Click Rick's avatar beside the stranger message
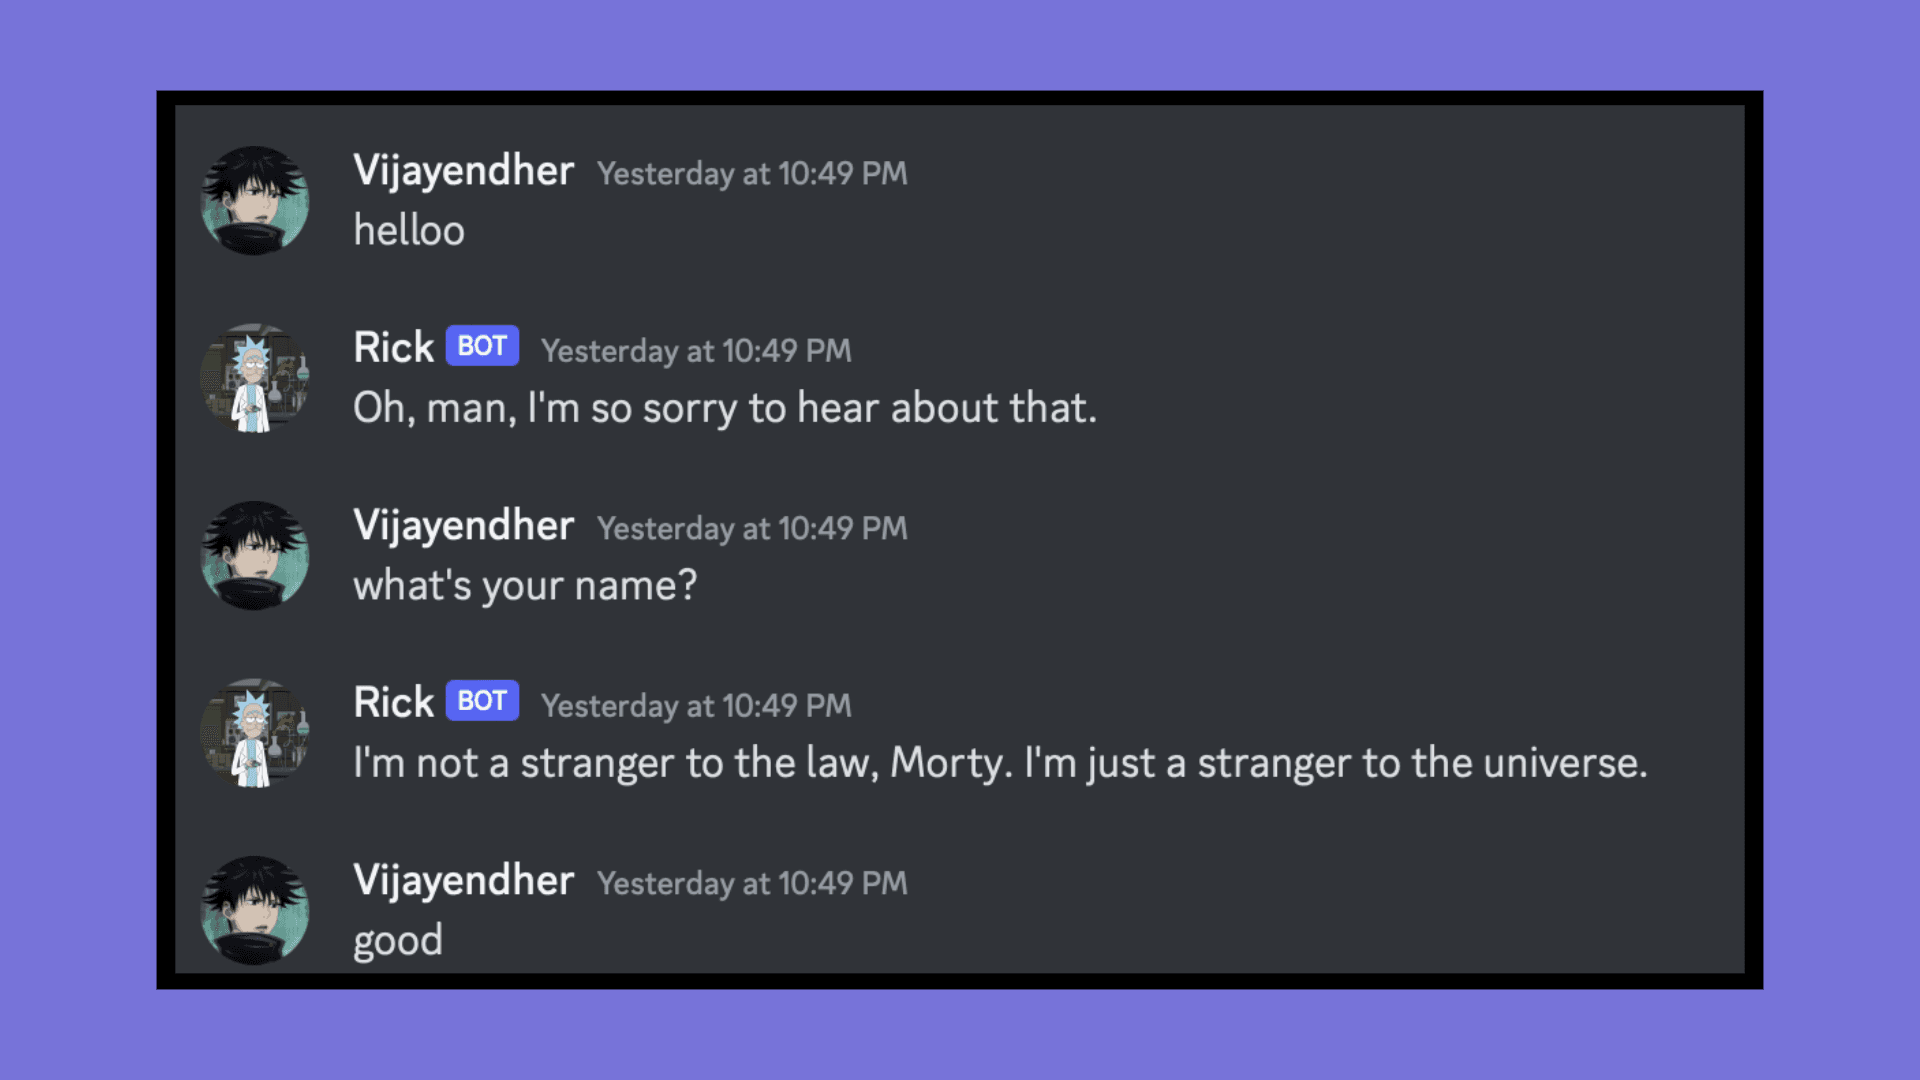Viewport: 1920px width, 1080px height. (255, 733)
